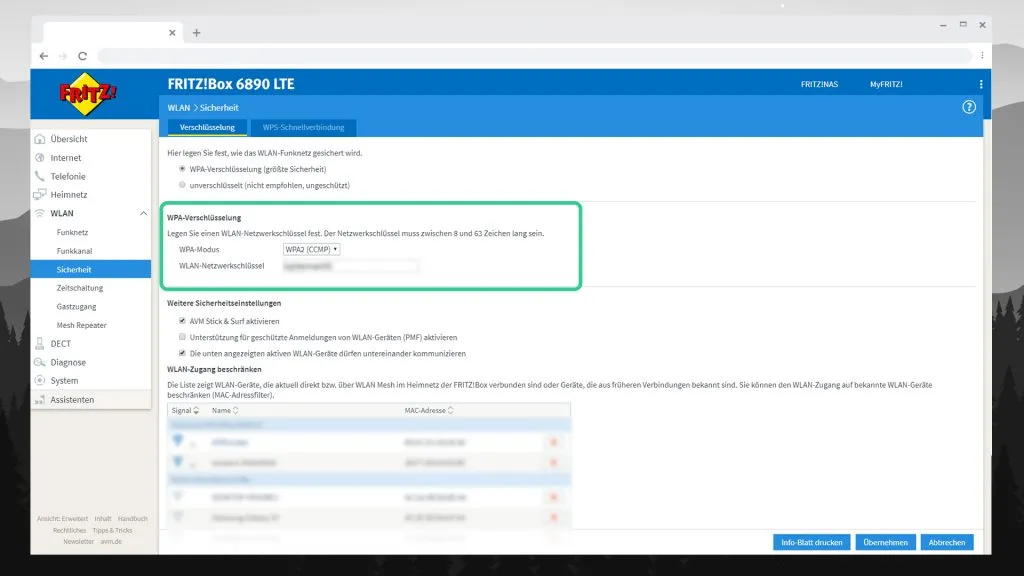Click the avm.de footer link

point(111,541)
